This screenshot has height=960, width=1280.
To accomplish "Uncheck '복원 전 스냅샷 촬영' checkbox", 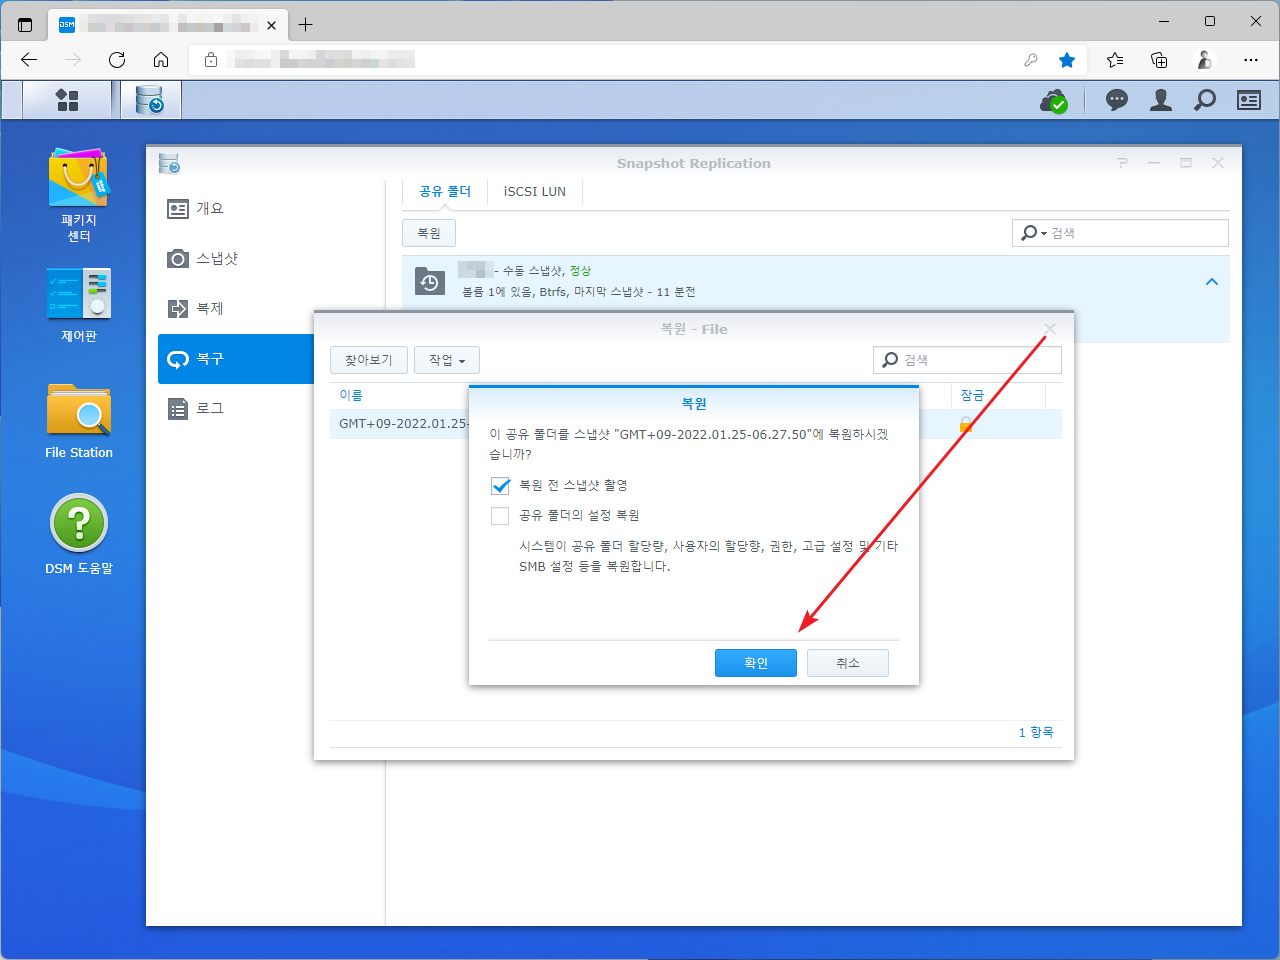I will [500, 486].
